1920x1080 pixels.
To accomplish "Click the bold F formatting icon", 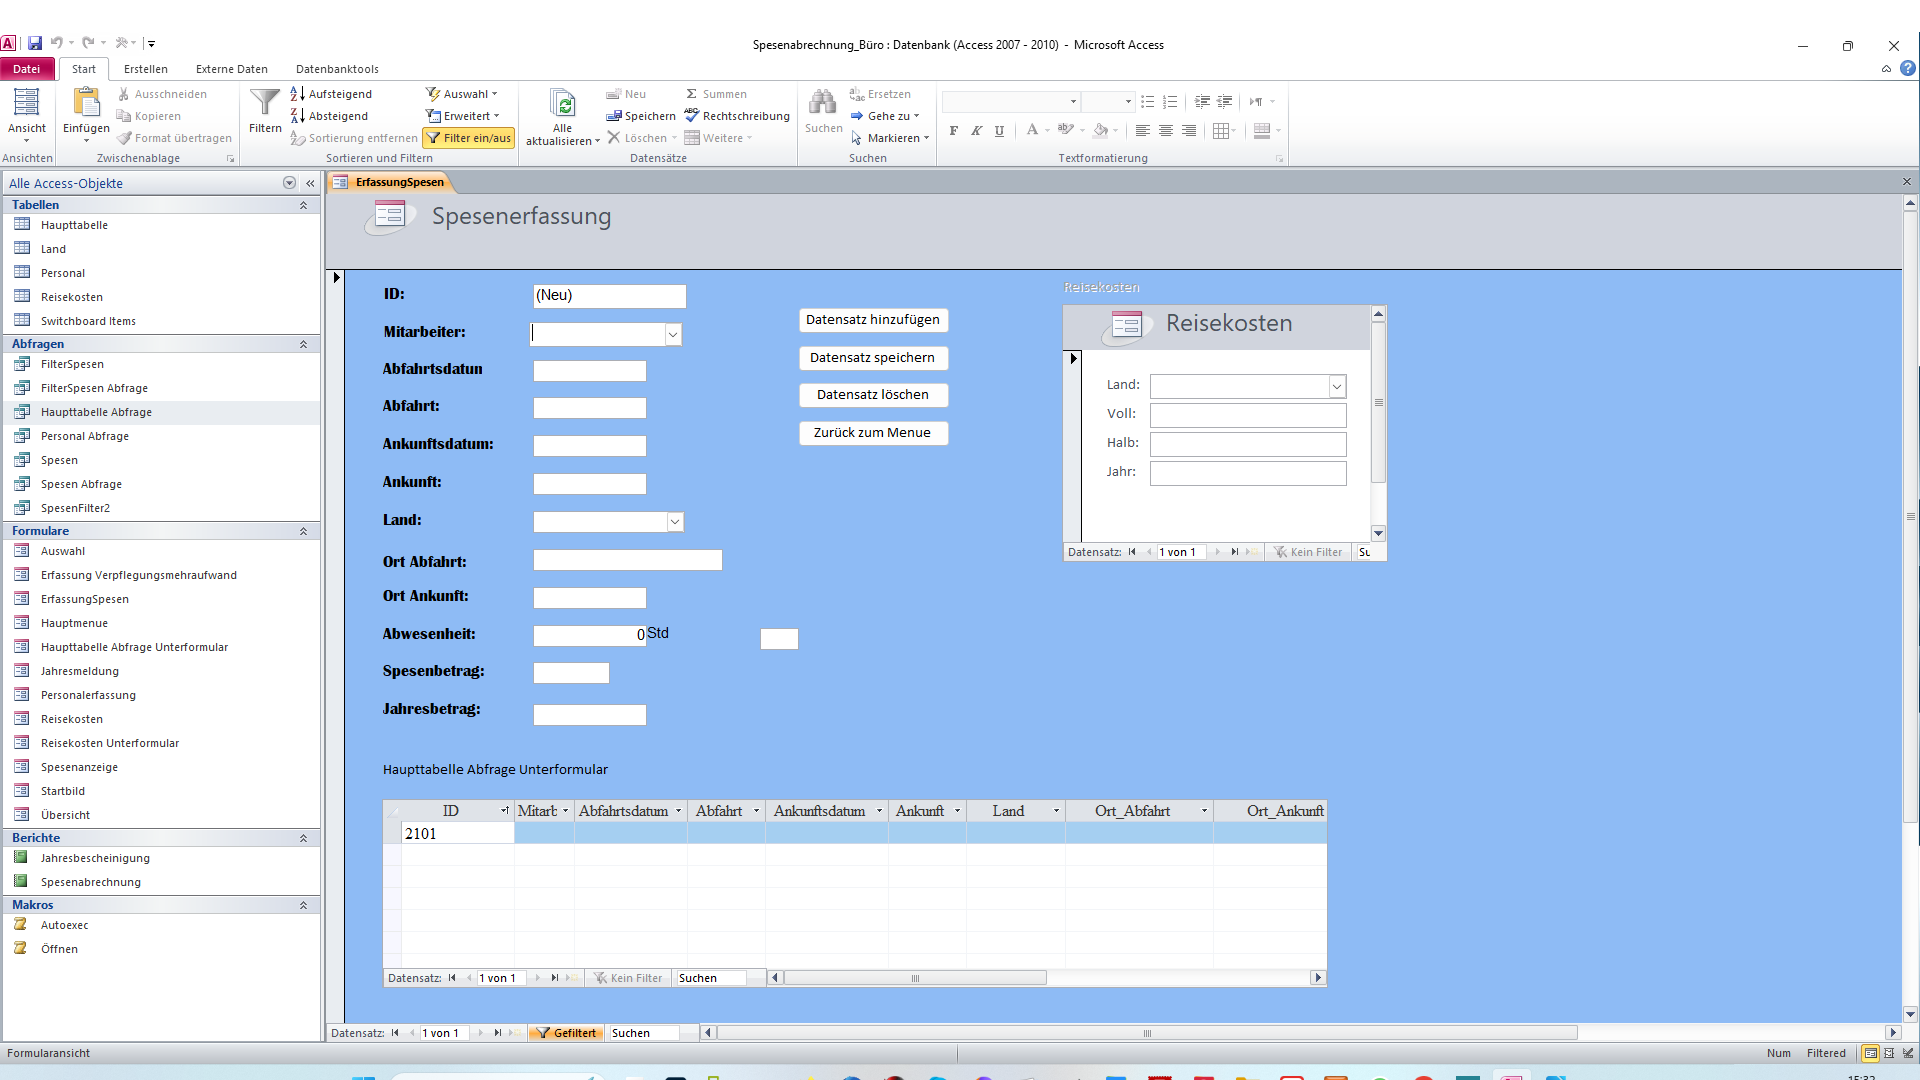I will tap(954, 130).
